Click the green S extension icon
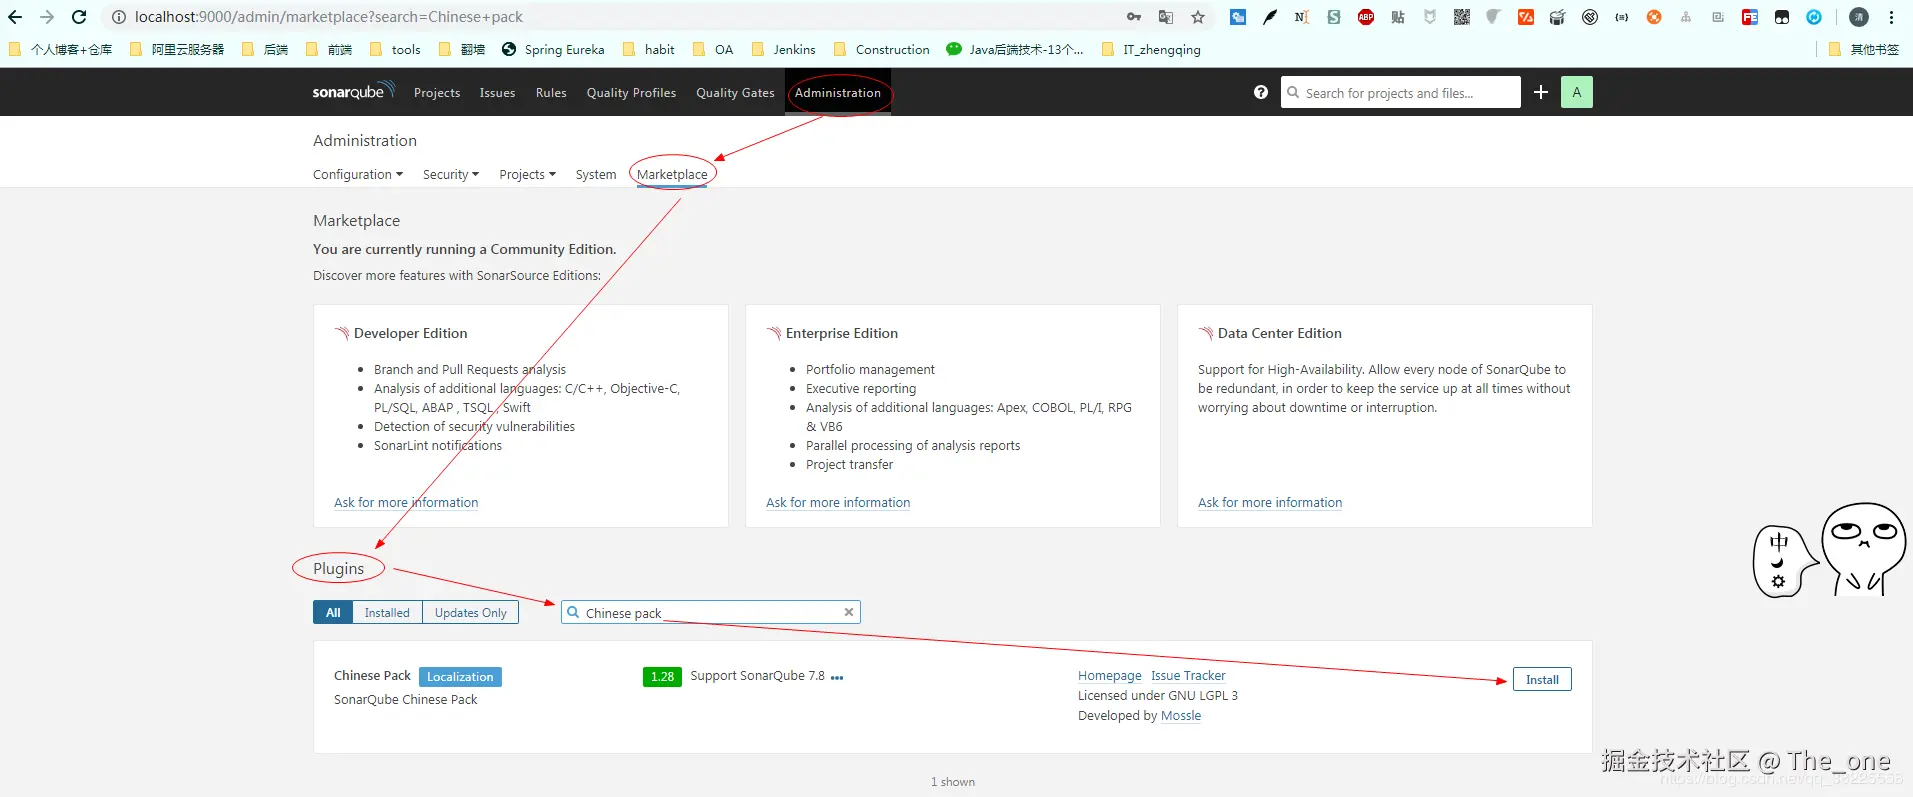This screenshot has width=1913, height=797. (1334, 17)
